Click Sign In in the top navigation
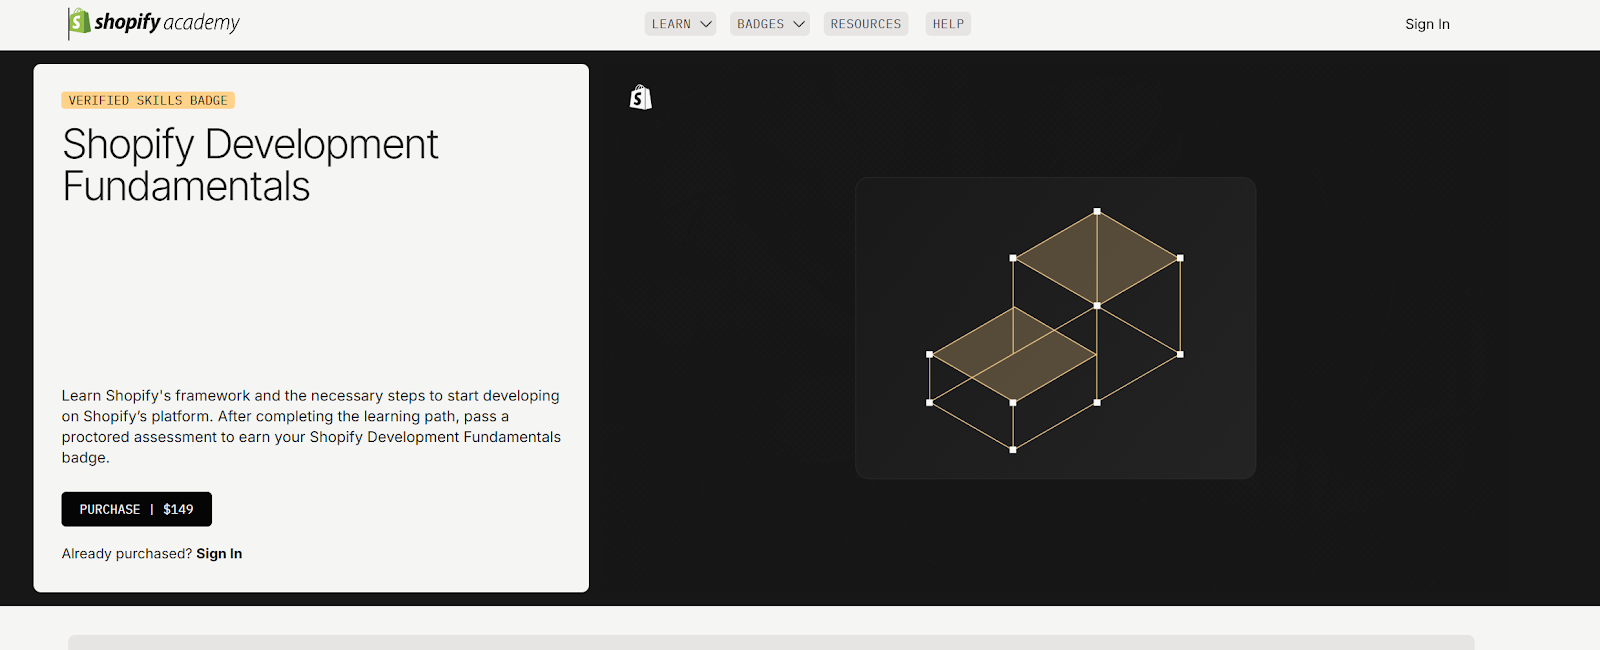 point(1427,24)
